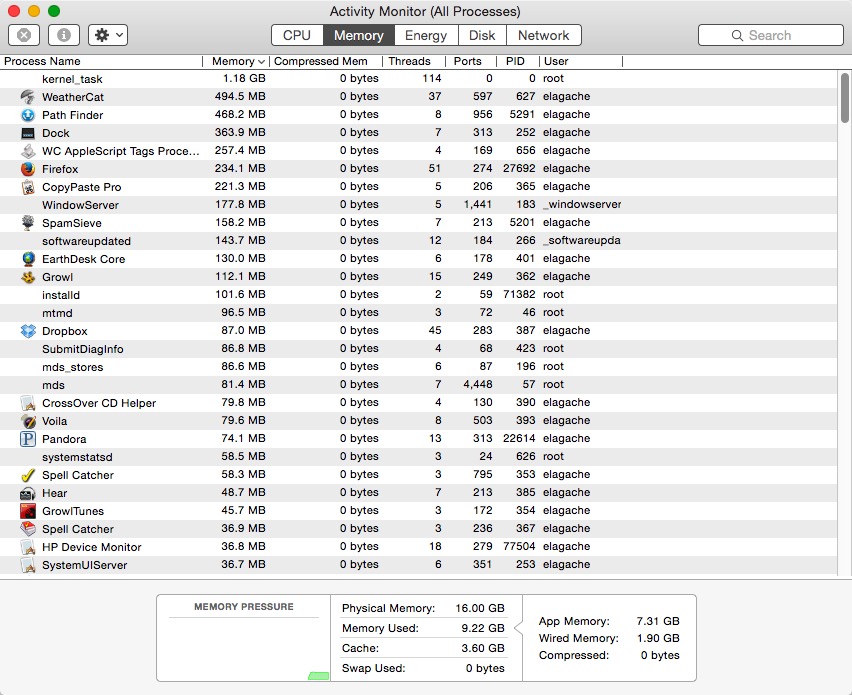Click the Spell Catcher book icon (36.9 MB)

(x=28, y=529)
